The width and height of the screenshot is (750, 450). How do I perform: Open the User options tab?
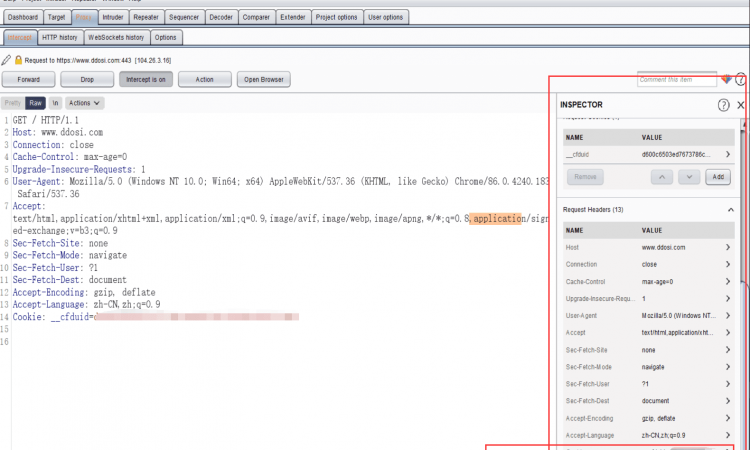click(x=386, y=17)
